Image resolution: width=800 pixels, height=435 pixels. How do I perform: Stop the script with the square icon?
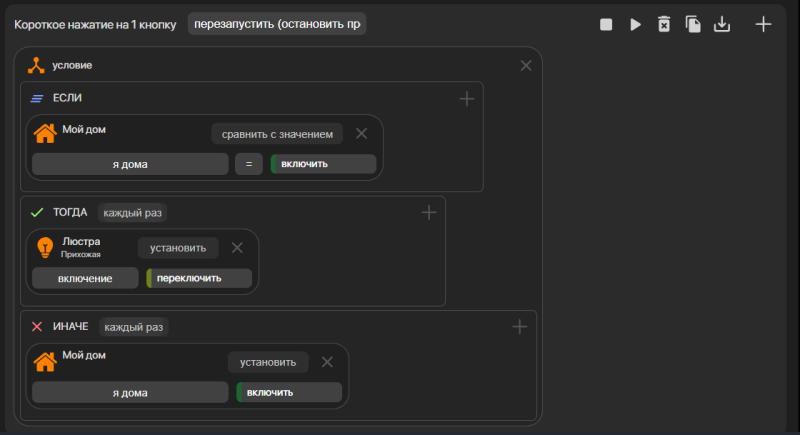[x=606, y=24]
